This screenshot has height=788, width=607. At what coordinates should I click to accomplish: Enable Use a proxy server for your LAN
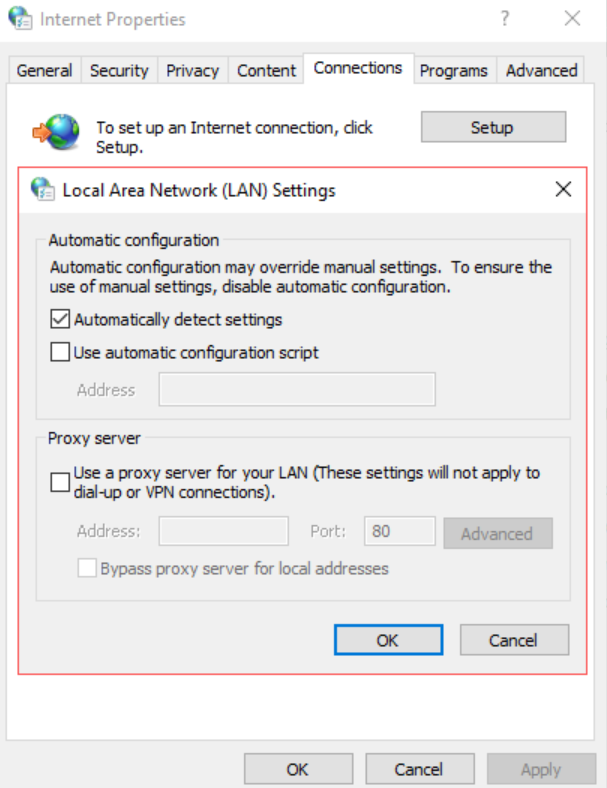coord(60,482)
